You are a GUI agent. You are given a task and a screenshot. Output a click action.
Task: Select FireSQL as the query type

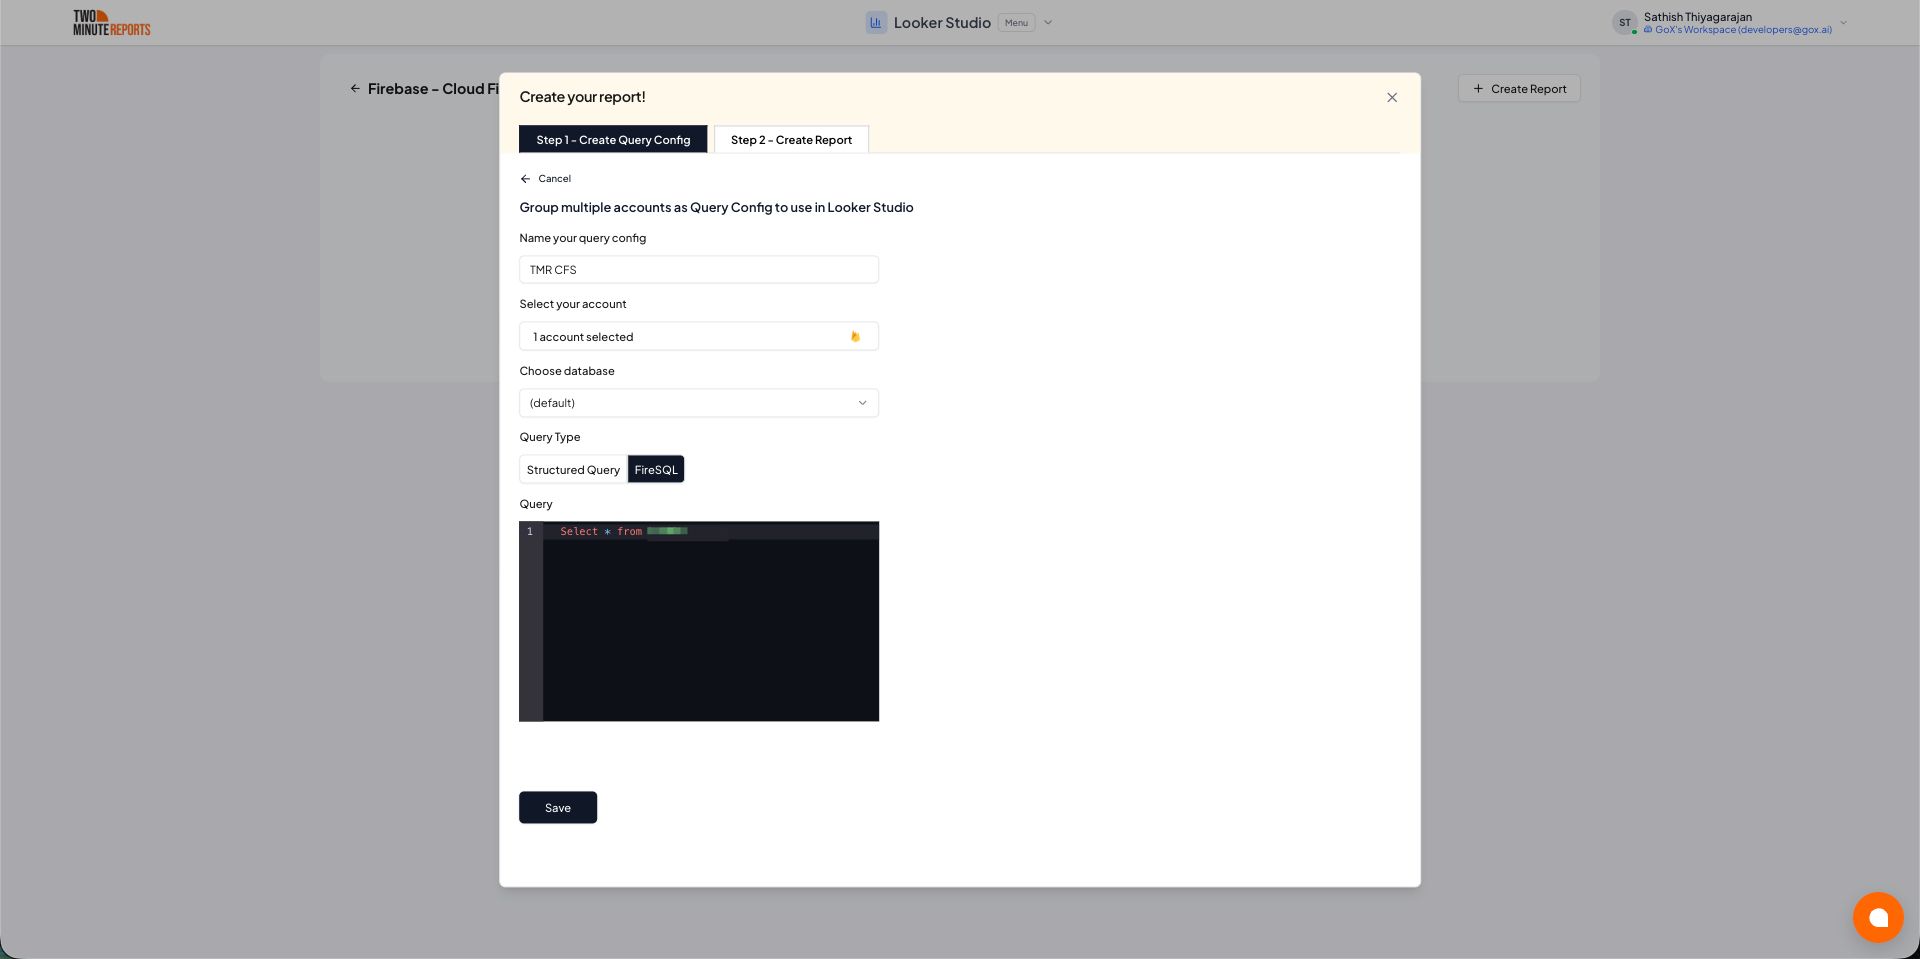click(x=656, y=469)
